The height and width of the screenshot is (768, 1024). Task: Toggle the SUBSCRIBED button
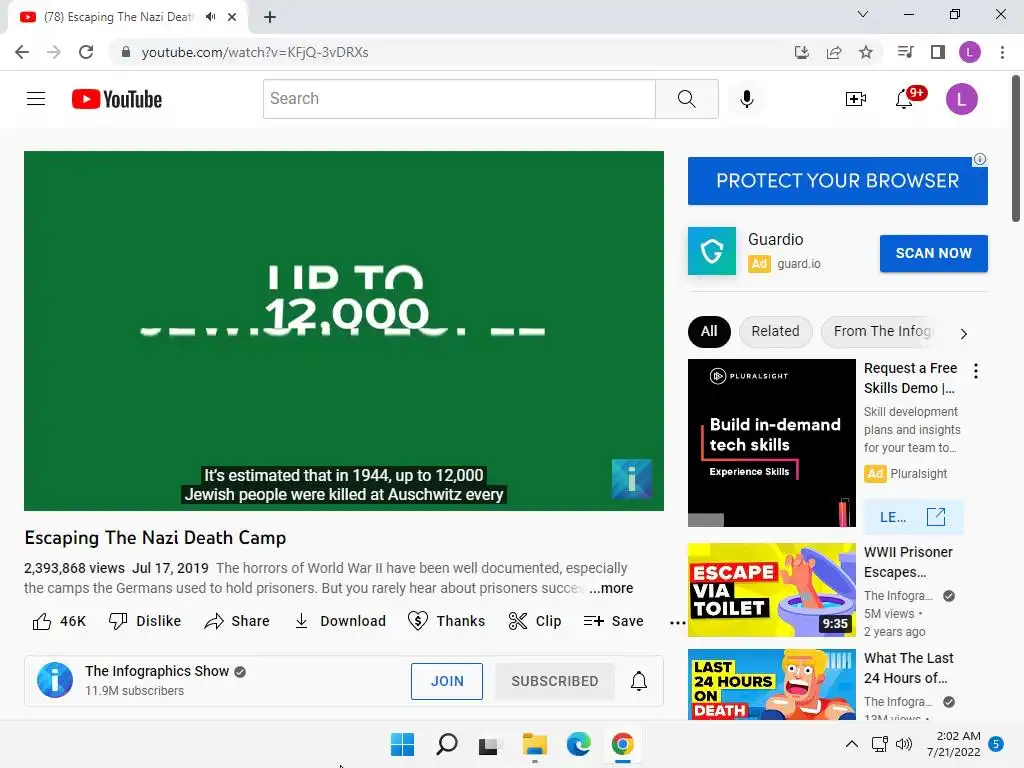[554, 681]
